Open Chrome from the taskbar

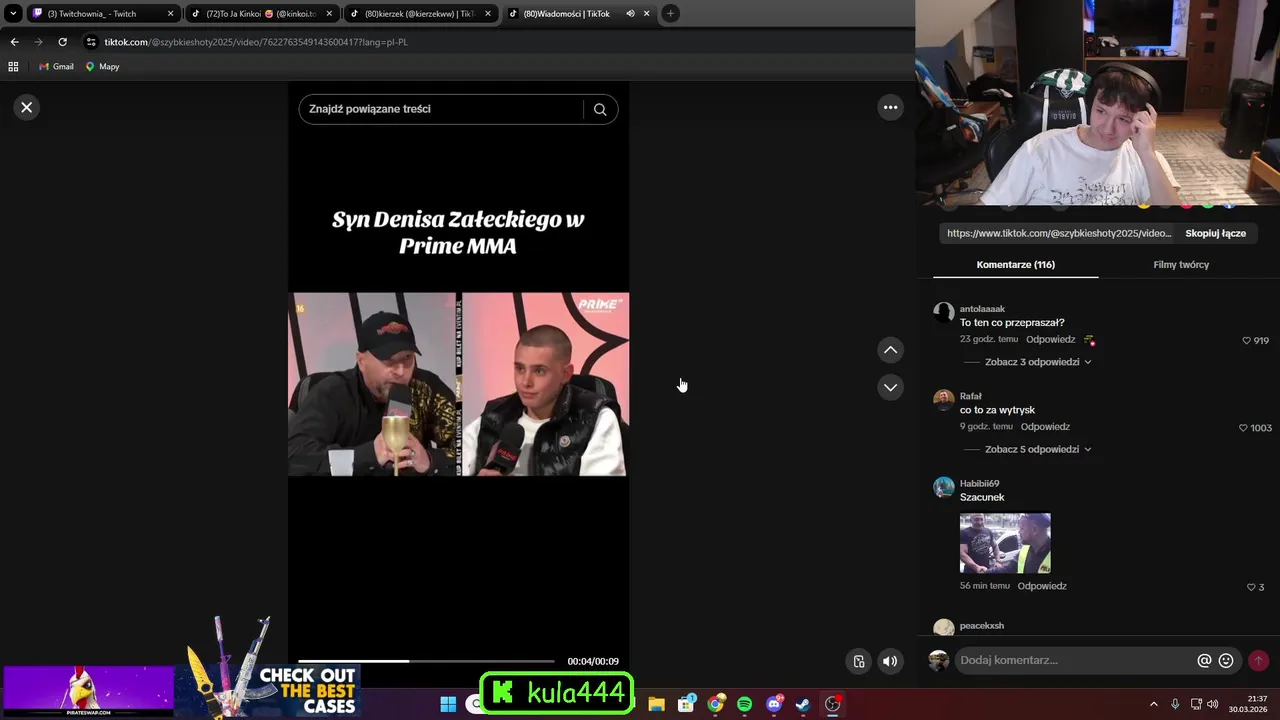click(715, 704)
